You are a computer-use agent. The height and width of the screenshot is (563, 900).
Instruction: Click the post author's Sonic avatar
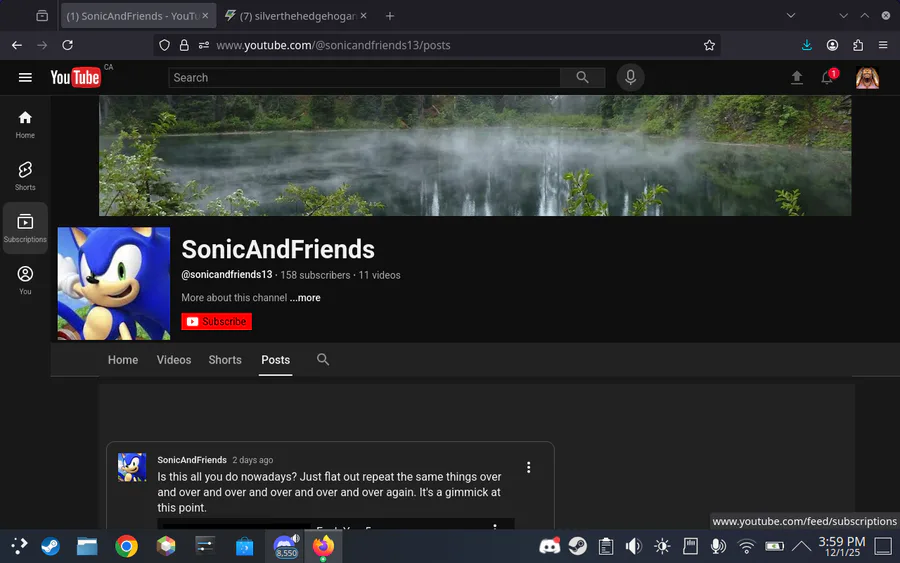(x=132, y=467)
